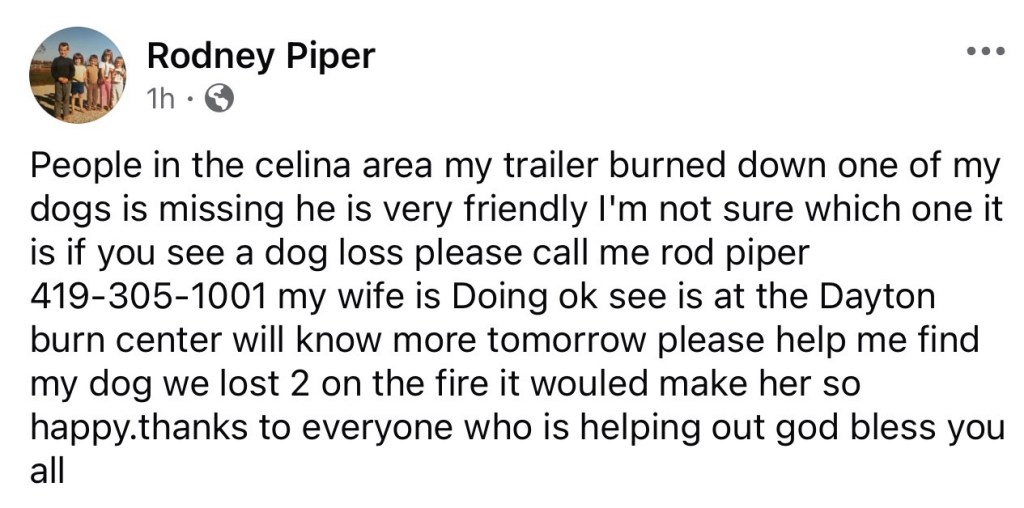
Task: Click the word "friendly" in the post
Action: 529,209
